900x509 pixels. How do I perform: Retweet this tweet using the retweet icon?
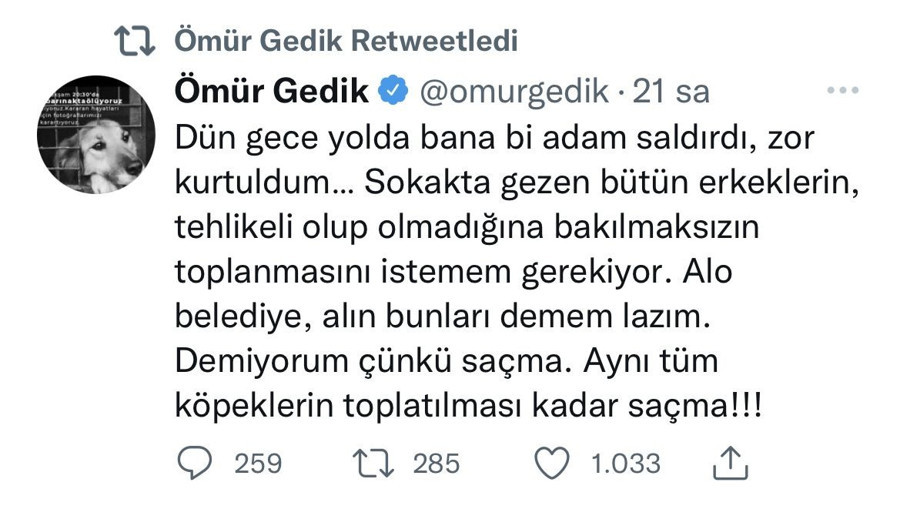[x=374, y=462]
